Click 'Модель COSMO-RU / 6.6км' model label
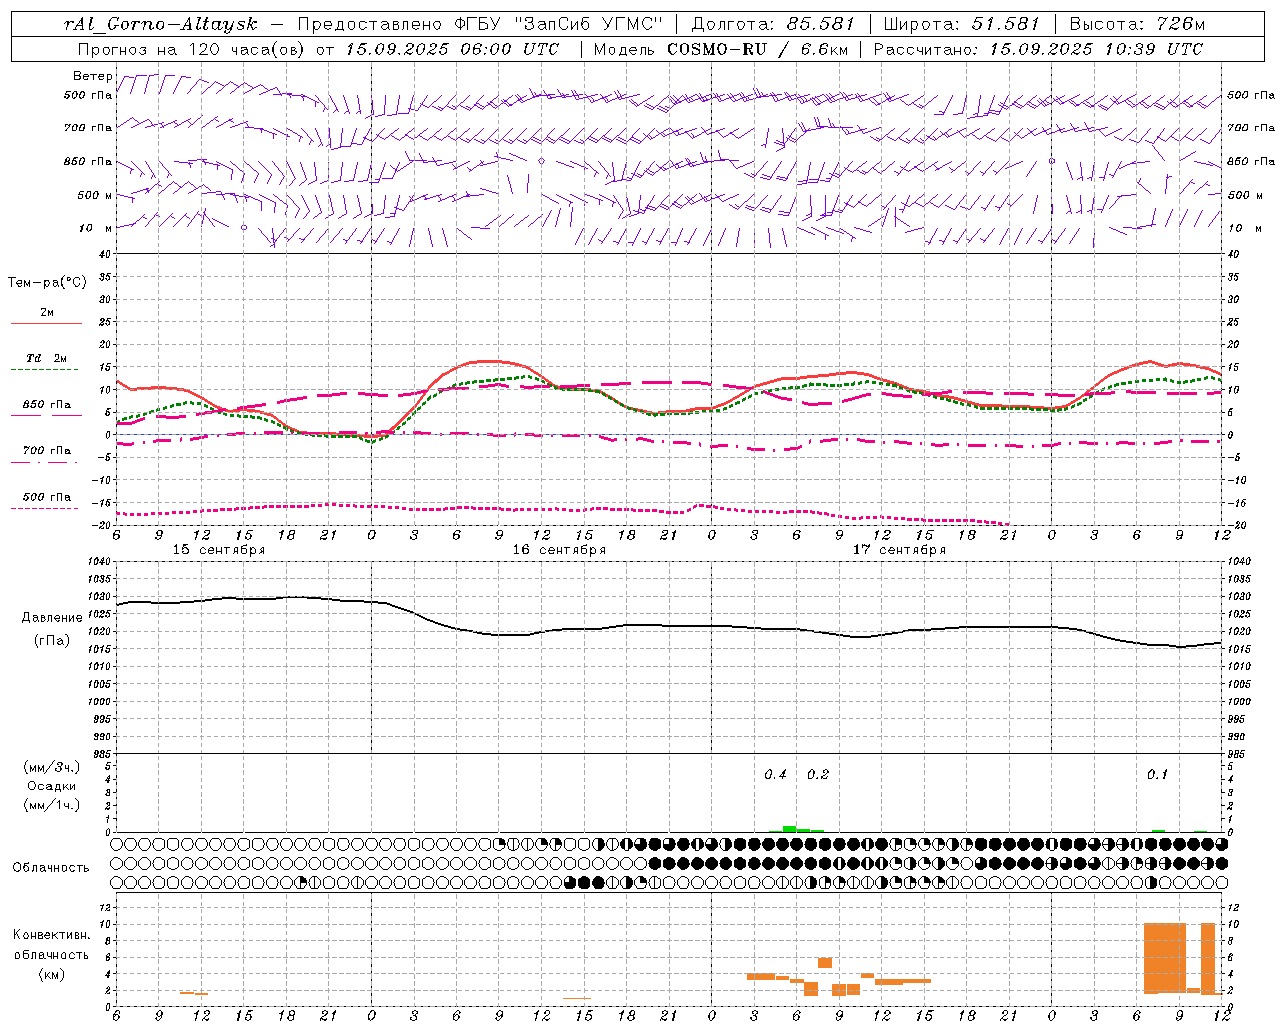 click(x=720, y=49)
